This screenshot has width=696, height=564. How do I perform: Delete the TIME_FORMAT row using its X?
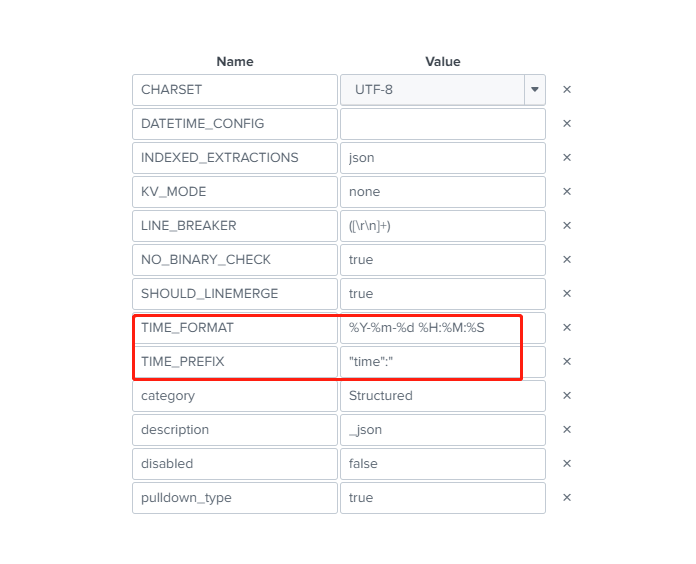click(x=567, y=328)
